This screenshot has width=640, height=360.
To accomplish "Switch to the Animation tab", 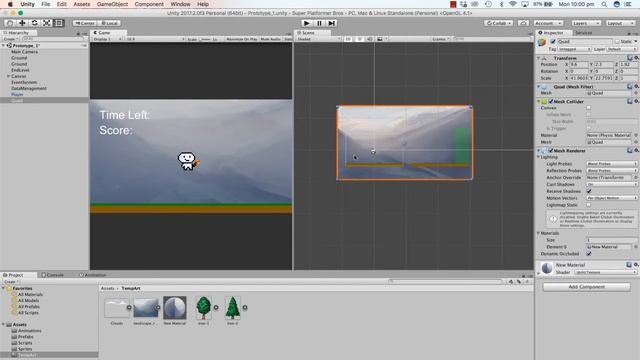I will (92, 275).
